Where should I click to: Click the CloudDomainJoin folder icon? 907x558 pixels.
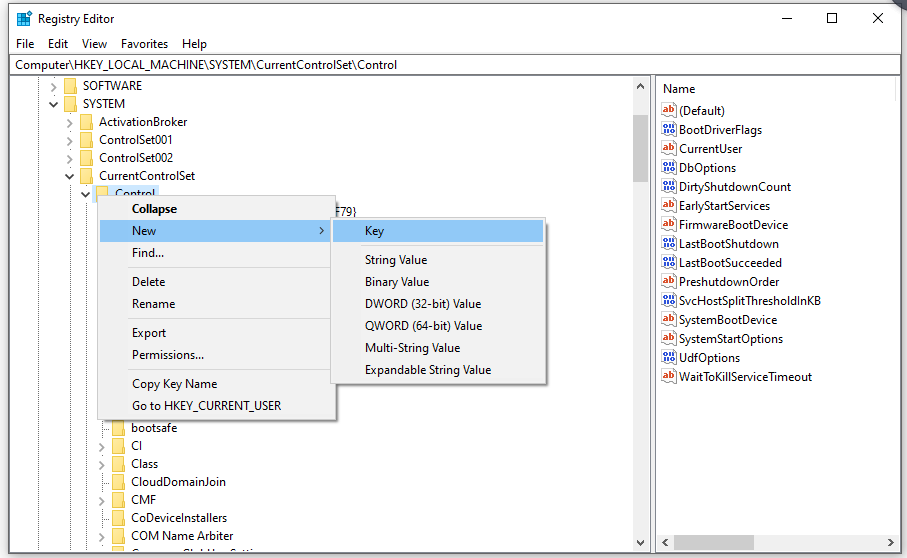click(119, 482)
